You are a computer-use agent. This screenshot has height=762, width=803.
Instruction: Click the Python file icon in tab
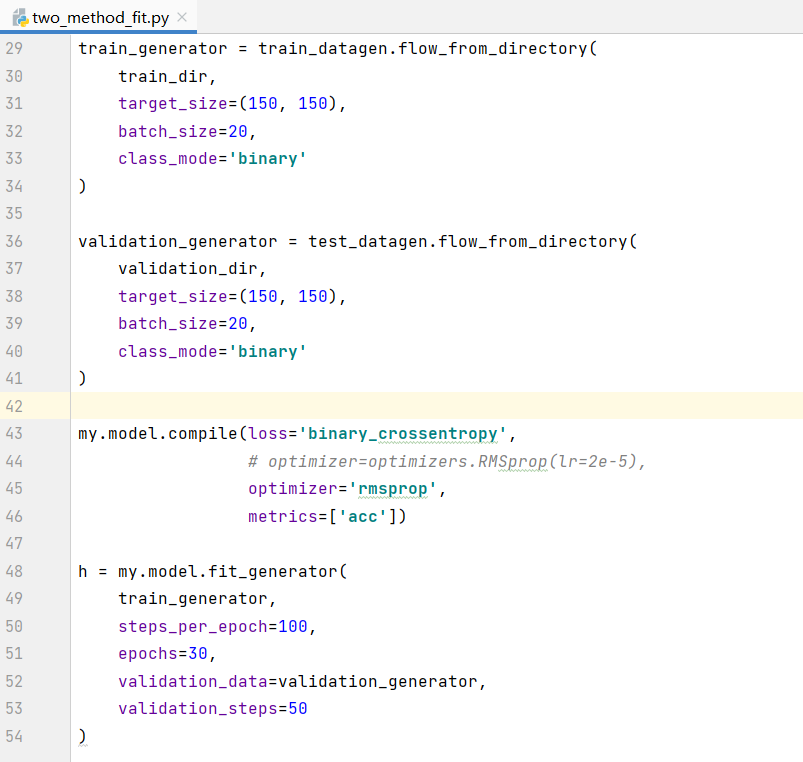[x=20, y=18]
